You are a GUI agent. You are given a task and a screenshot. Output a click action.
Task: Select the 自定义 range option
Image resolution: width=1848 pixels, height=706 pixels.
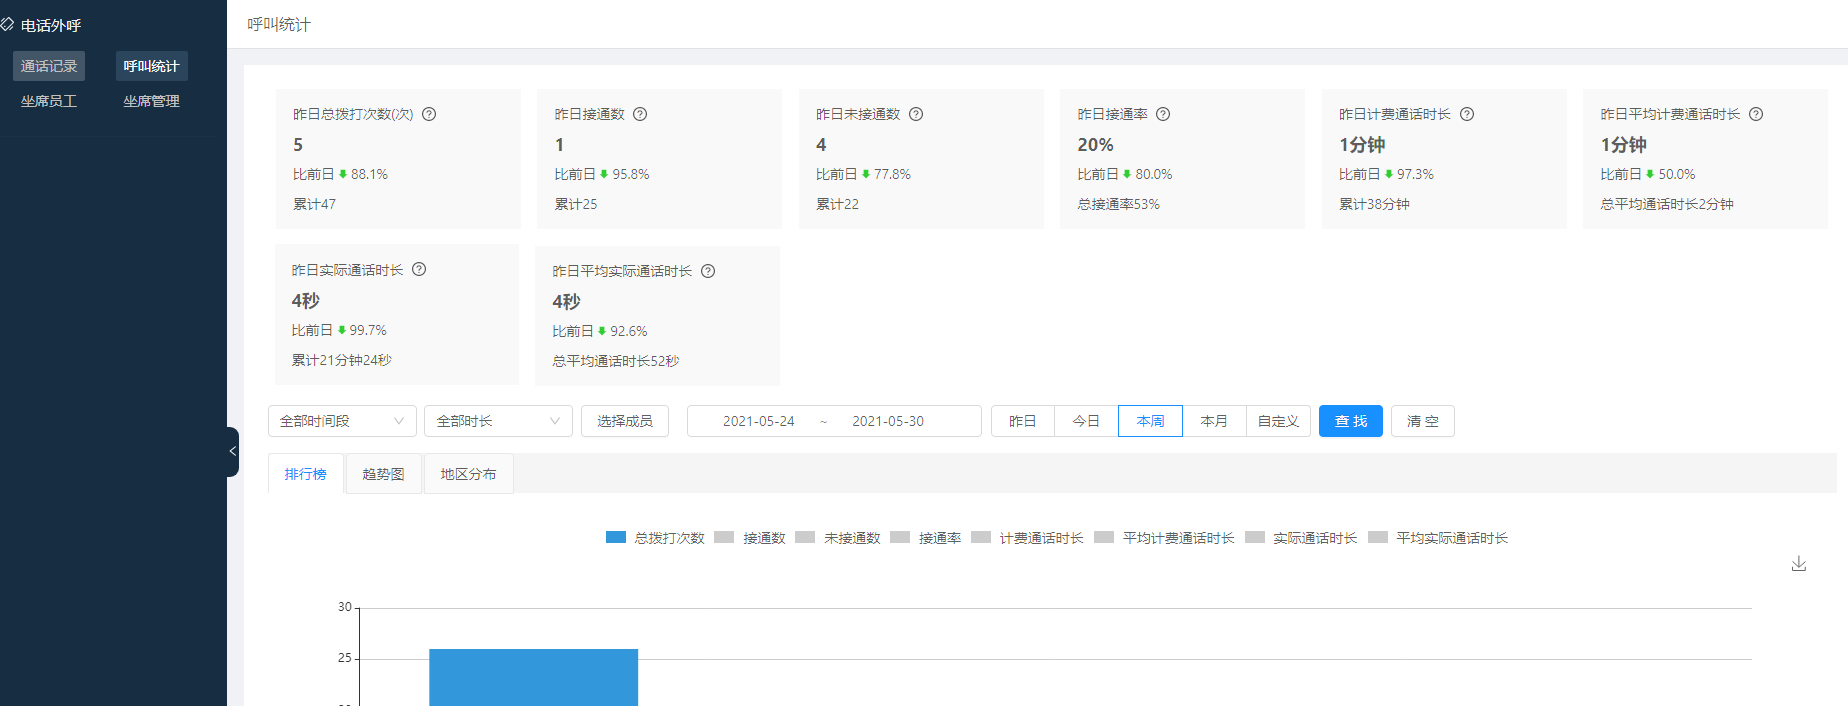click(1279, 421)
